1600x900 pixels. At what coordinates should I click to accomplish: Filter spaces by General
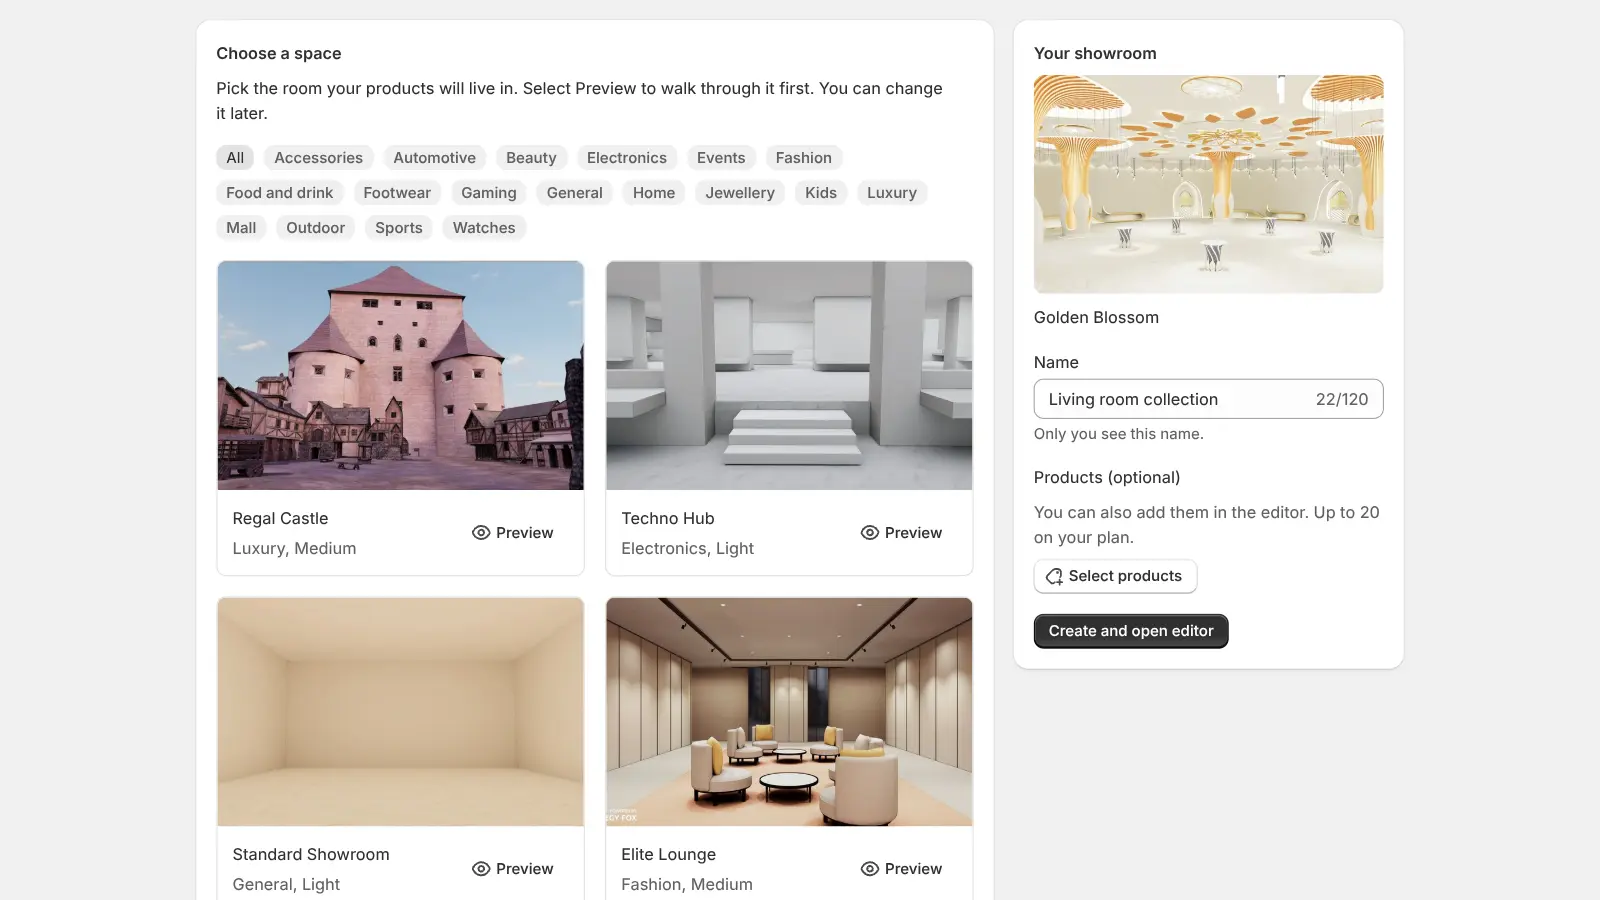click(x=574, y=193)
